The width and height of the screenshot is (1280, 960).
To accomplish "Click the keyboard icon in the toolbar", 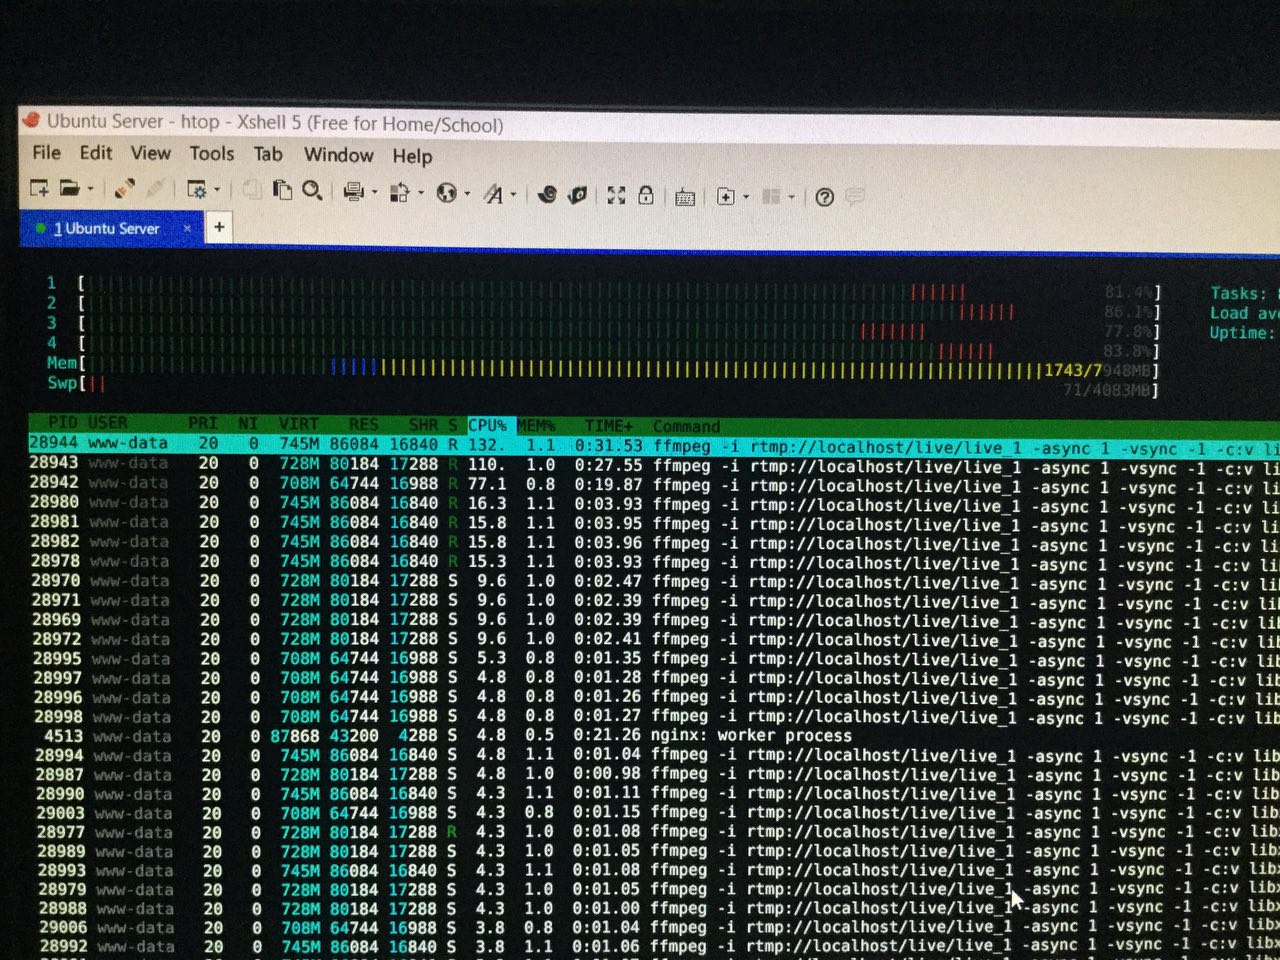I will [685, 197].
